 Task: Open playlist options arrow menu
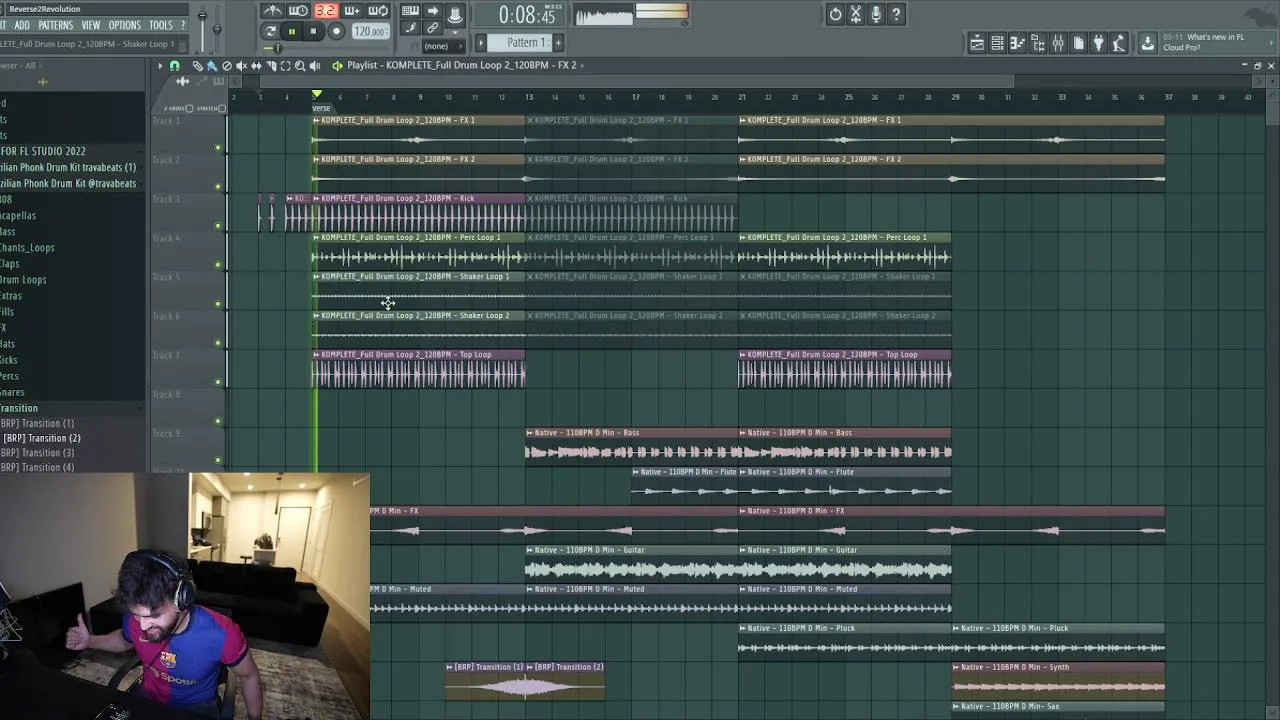coord(160,65)
